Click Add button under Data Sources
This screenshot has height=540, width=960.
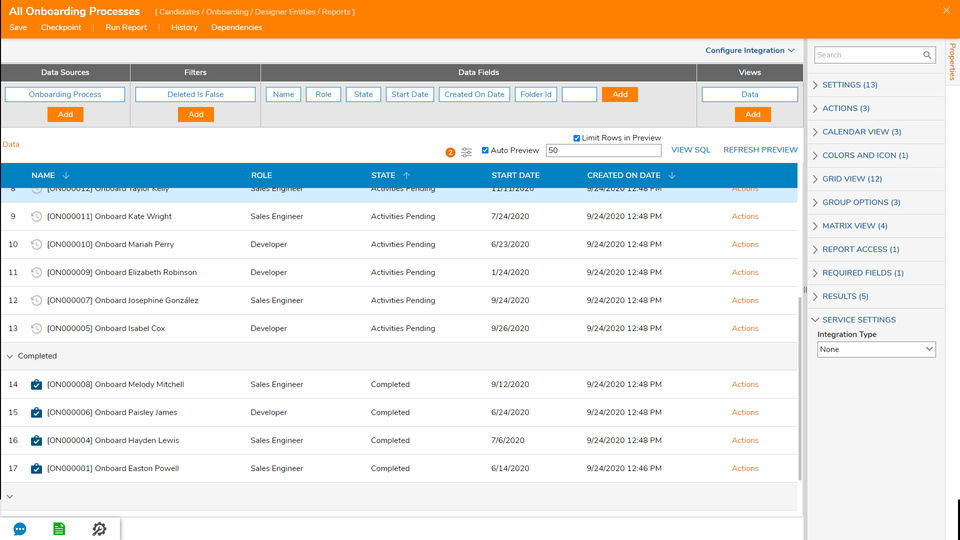[x=65, y=114]
